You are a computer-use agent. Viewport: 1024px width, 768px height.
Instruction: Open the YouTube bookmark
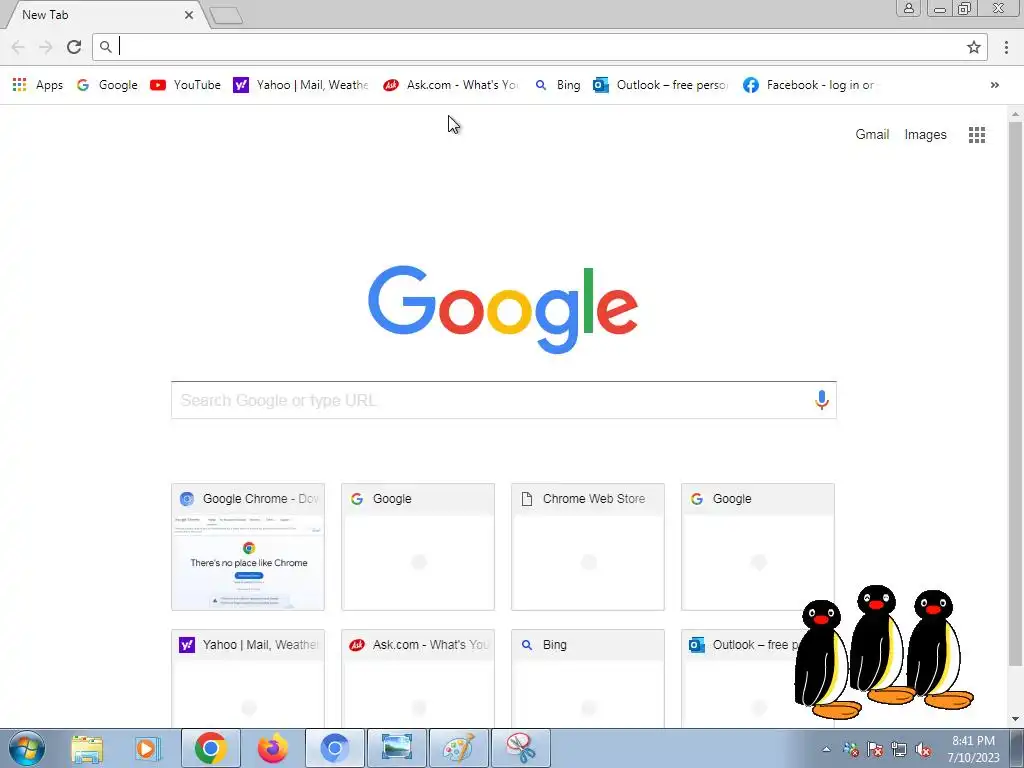pyautogui.click(x=185, y=85)
